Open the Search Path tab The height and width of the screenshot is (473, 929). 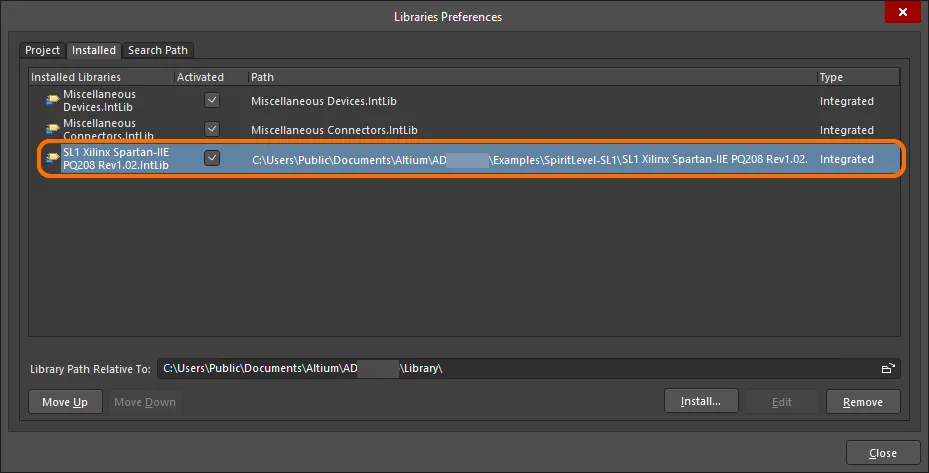[x=158, y=50]
